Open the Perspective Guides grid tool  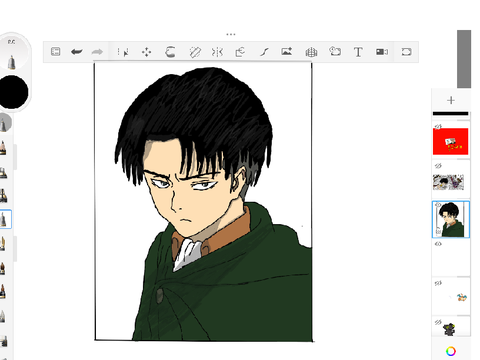[x=311, y=52]
